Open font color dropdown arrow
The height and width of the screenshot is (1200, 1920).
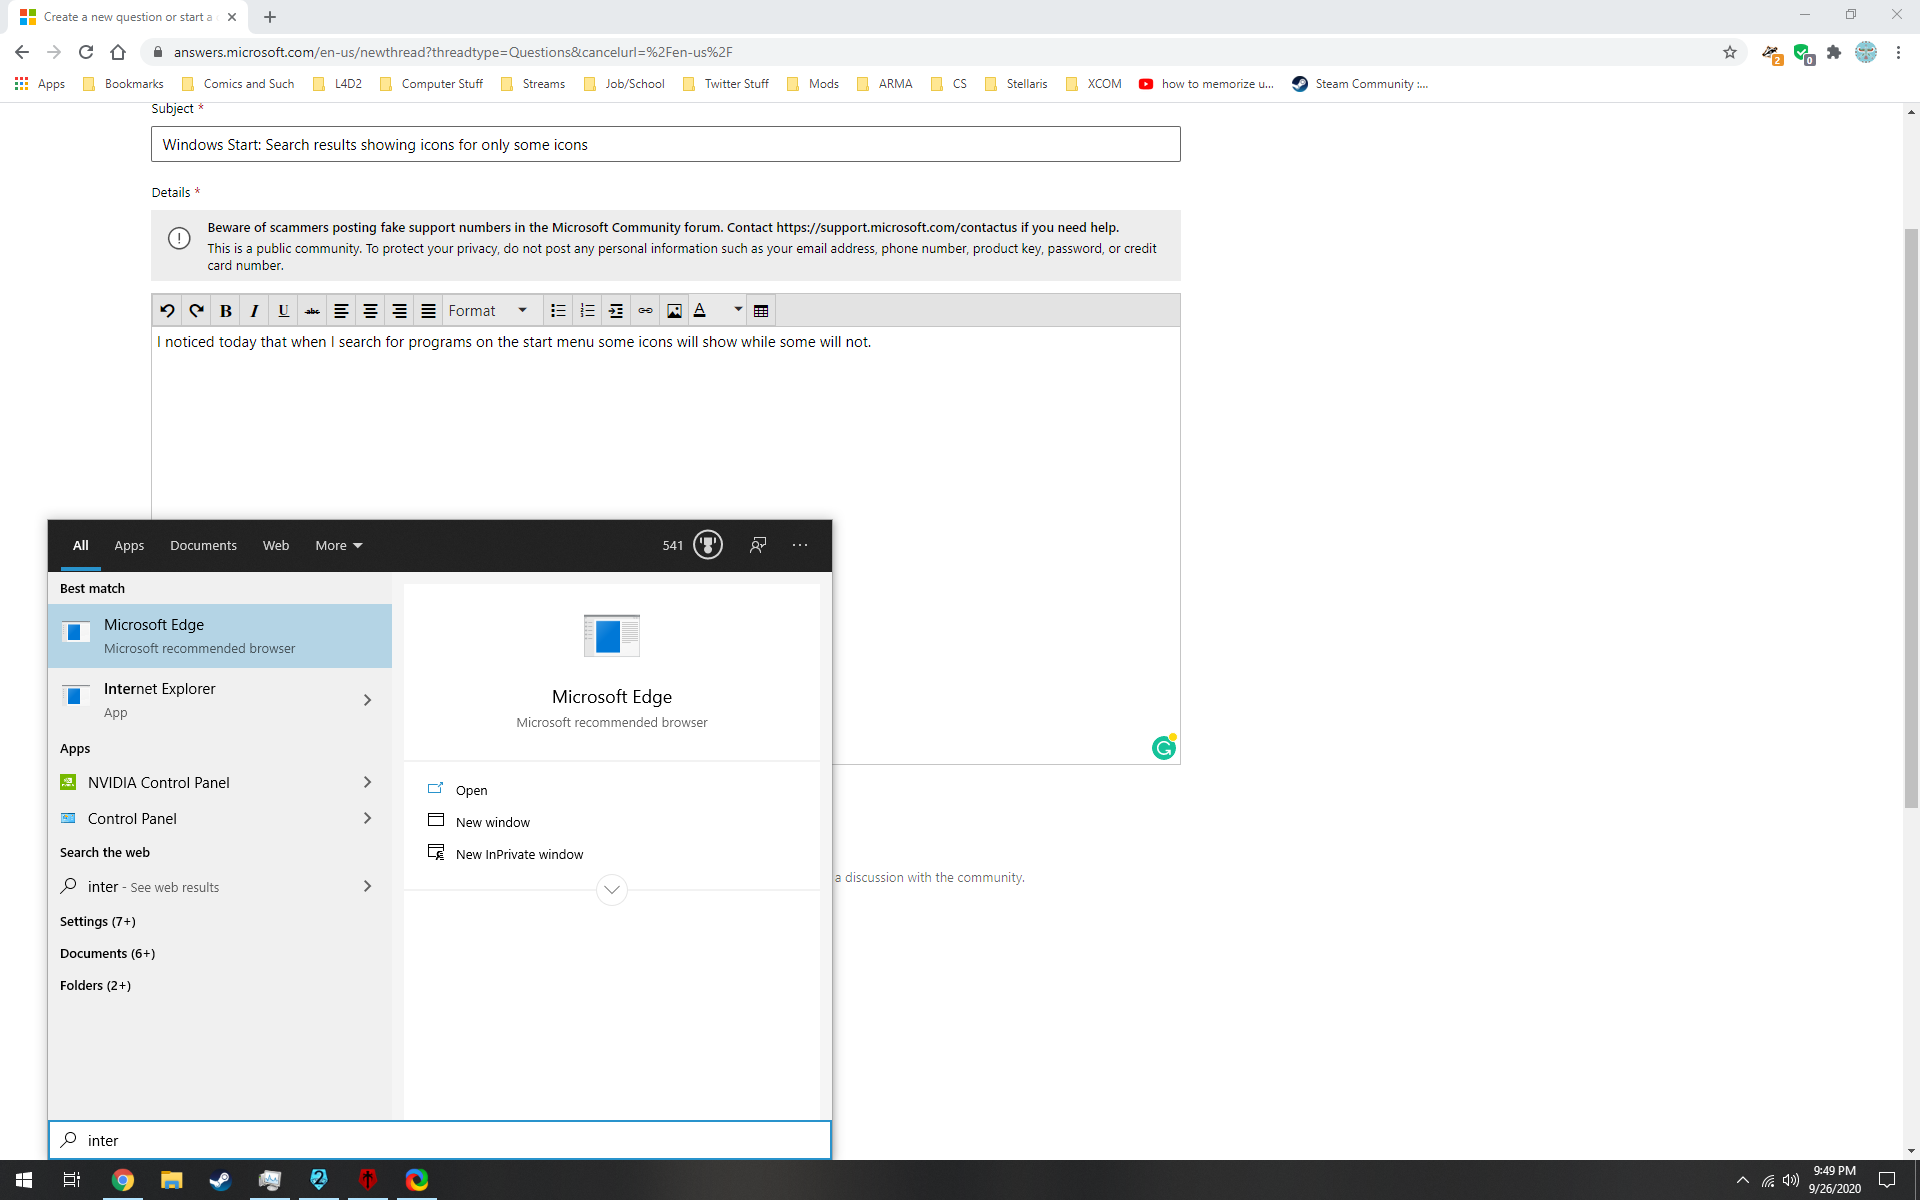click(738, 310)
